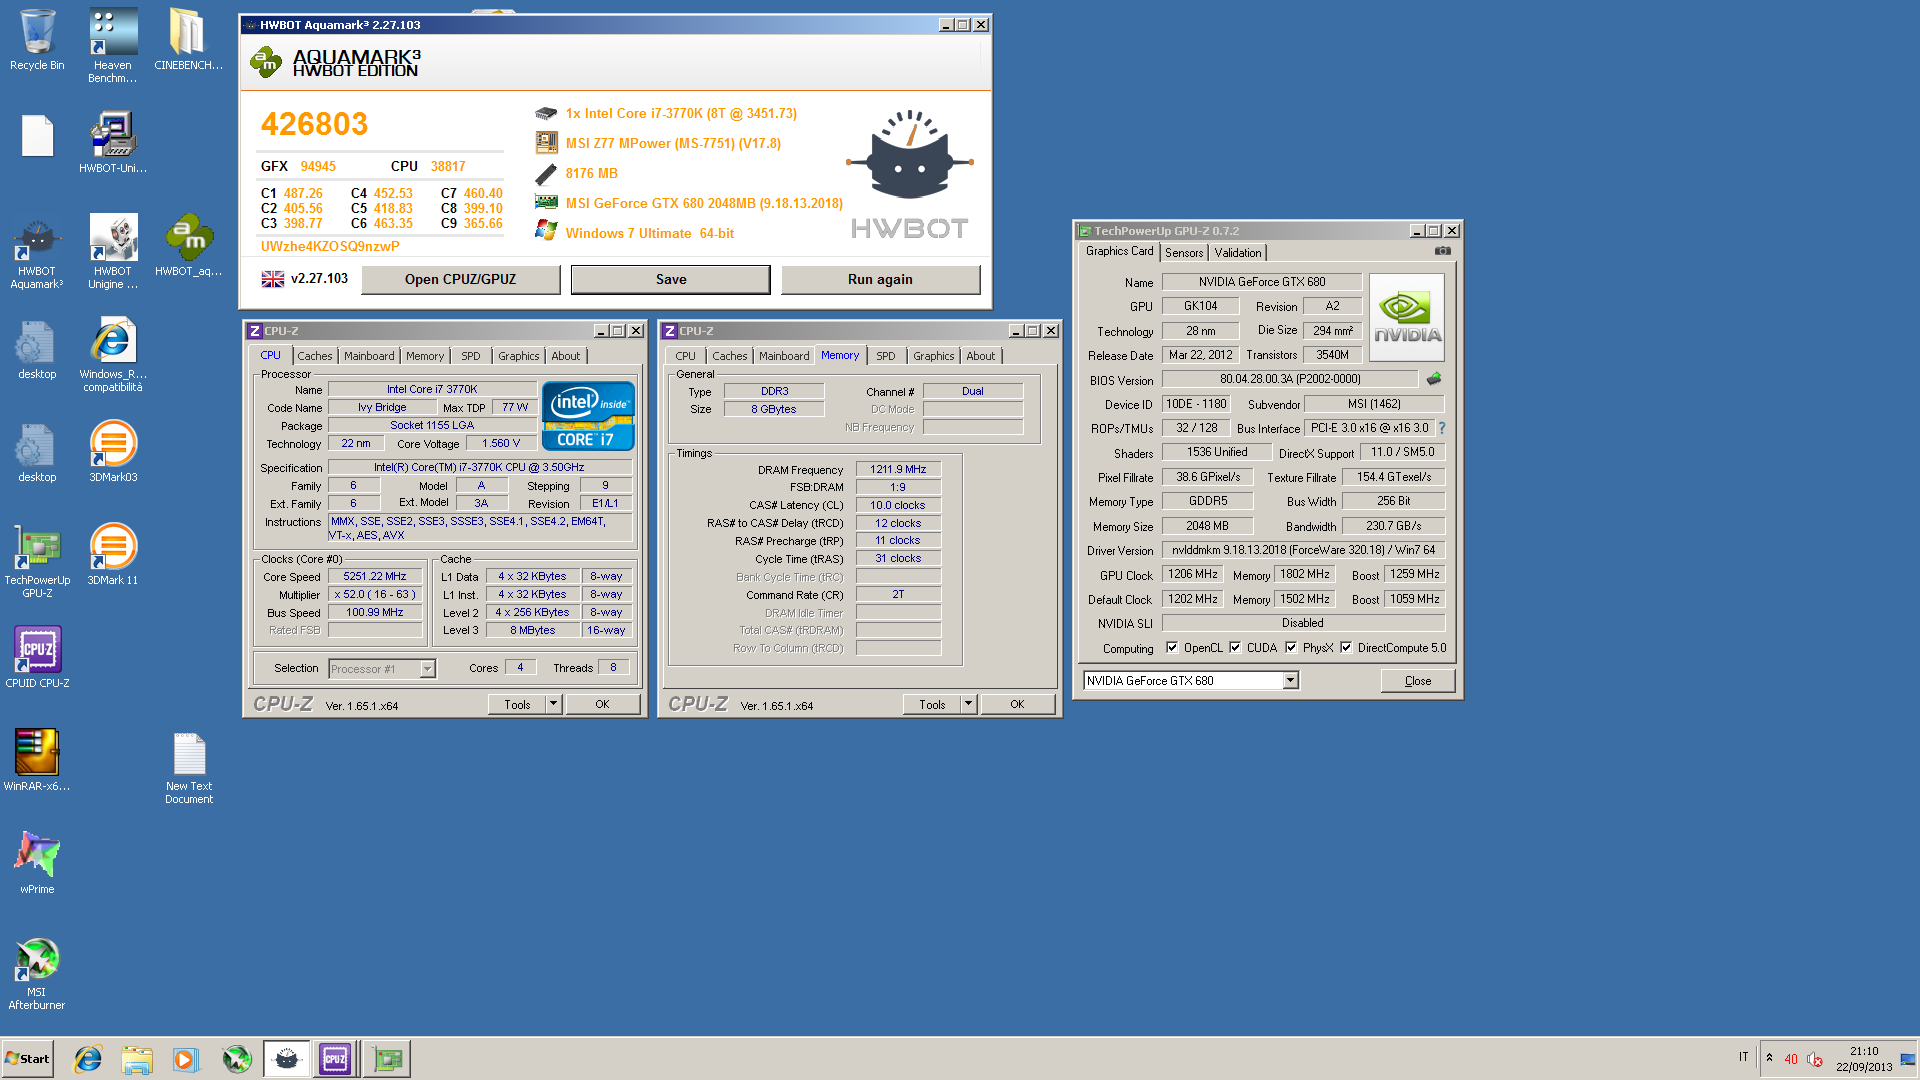Click Run again button
The image size is (1920, 1080).
[x=880, y=279]
